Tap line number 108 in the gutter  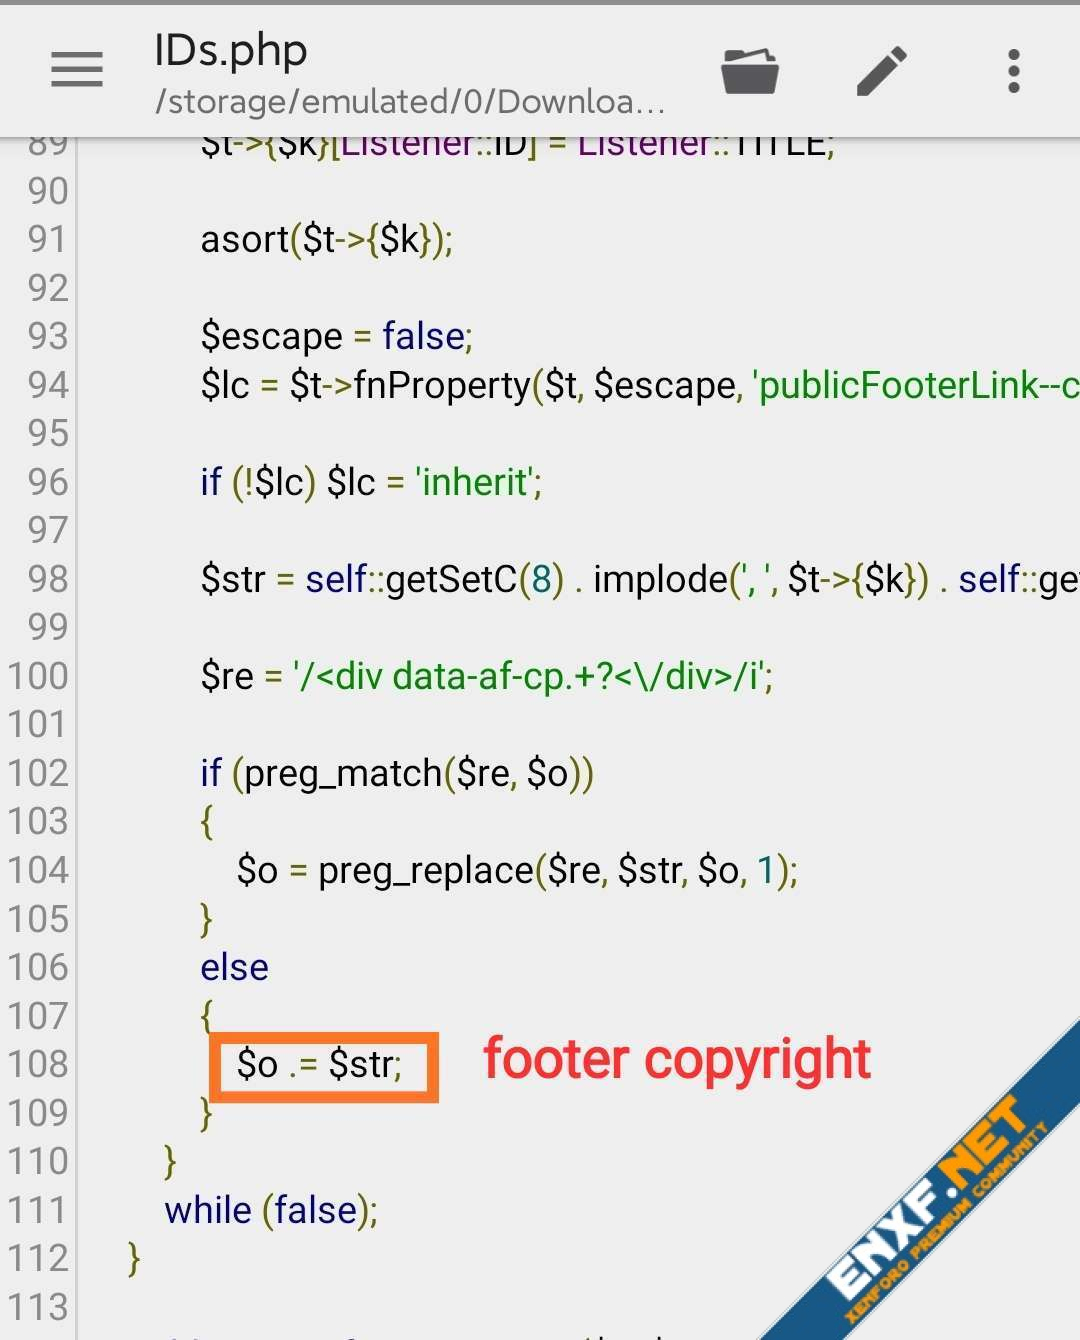tap(38, 1064)
